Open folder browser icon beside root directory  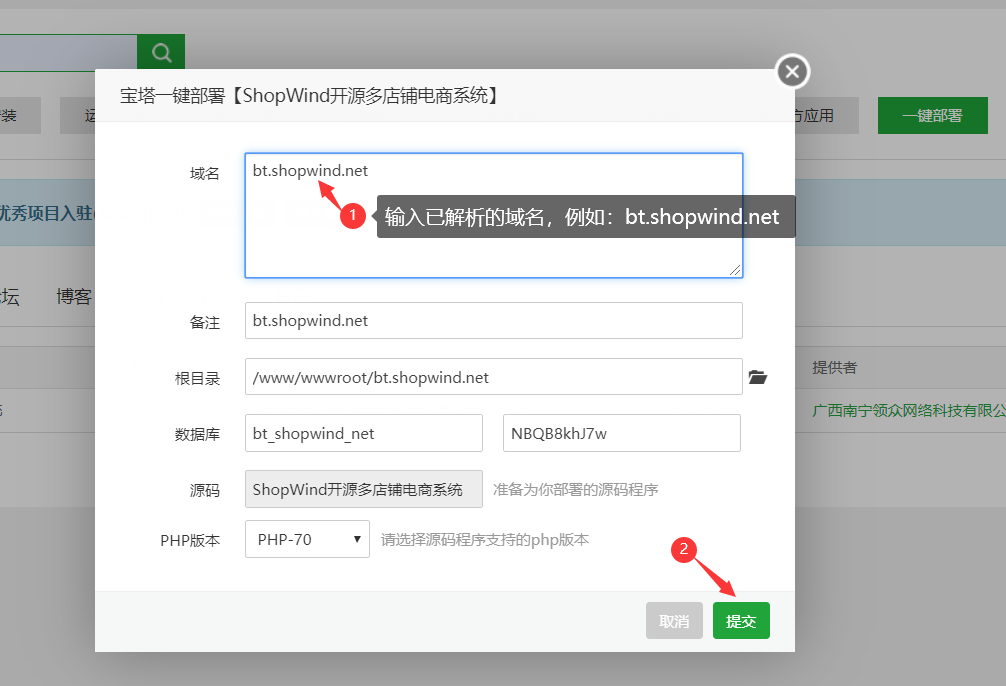(x=758, y=377)
